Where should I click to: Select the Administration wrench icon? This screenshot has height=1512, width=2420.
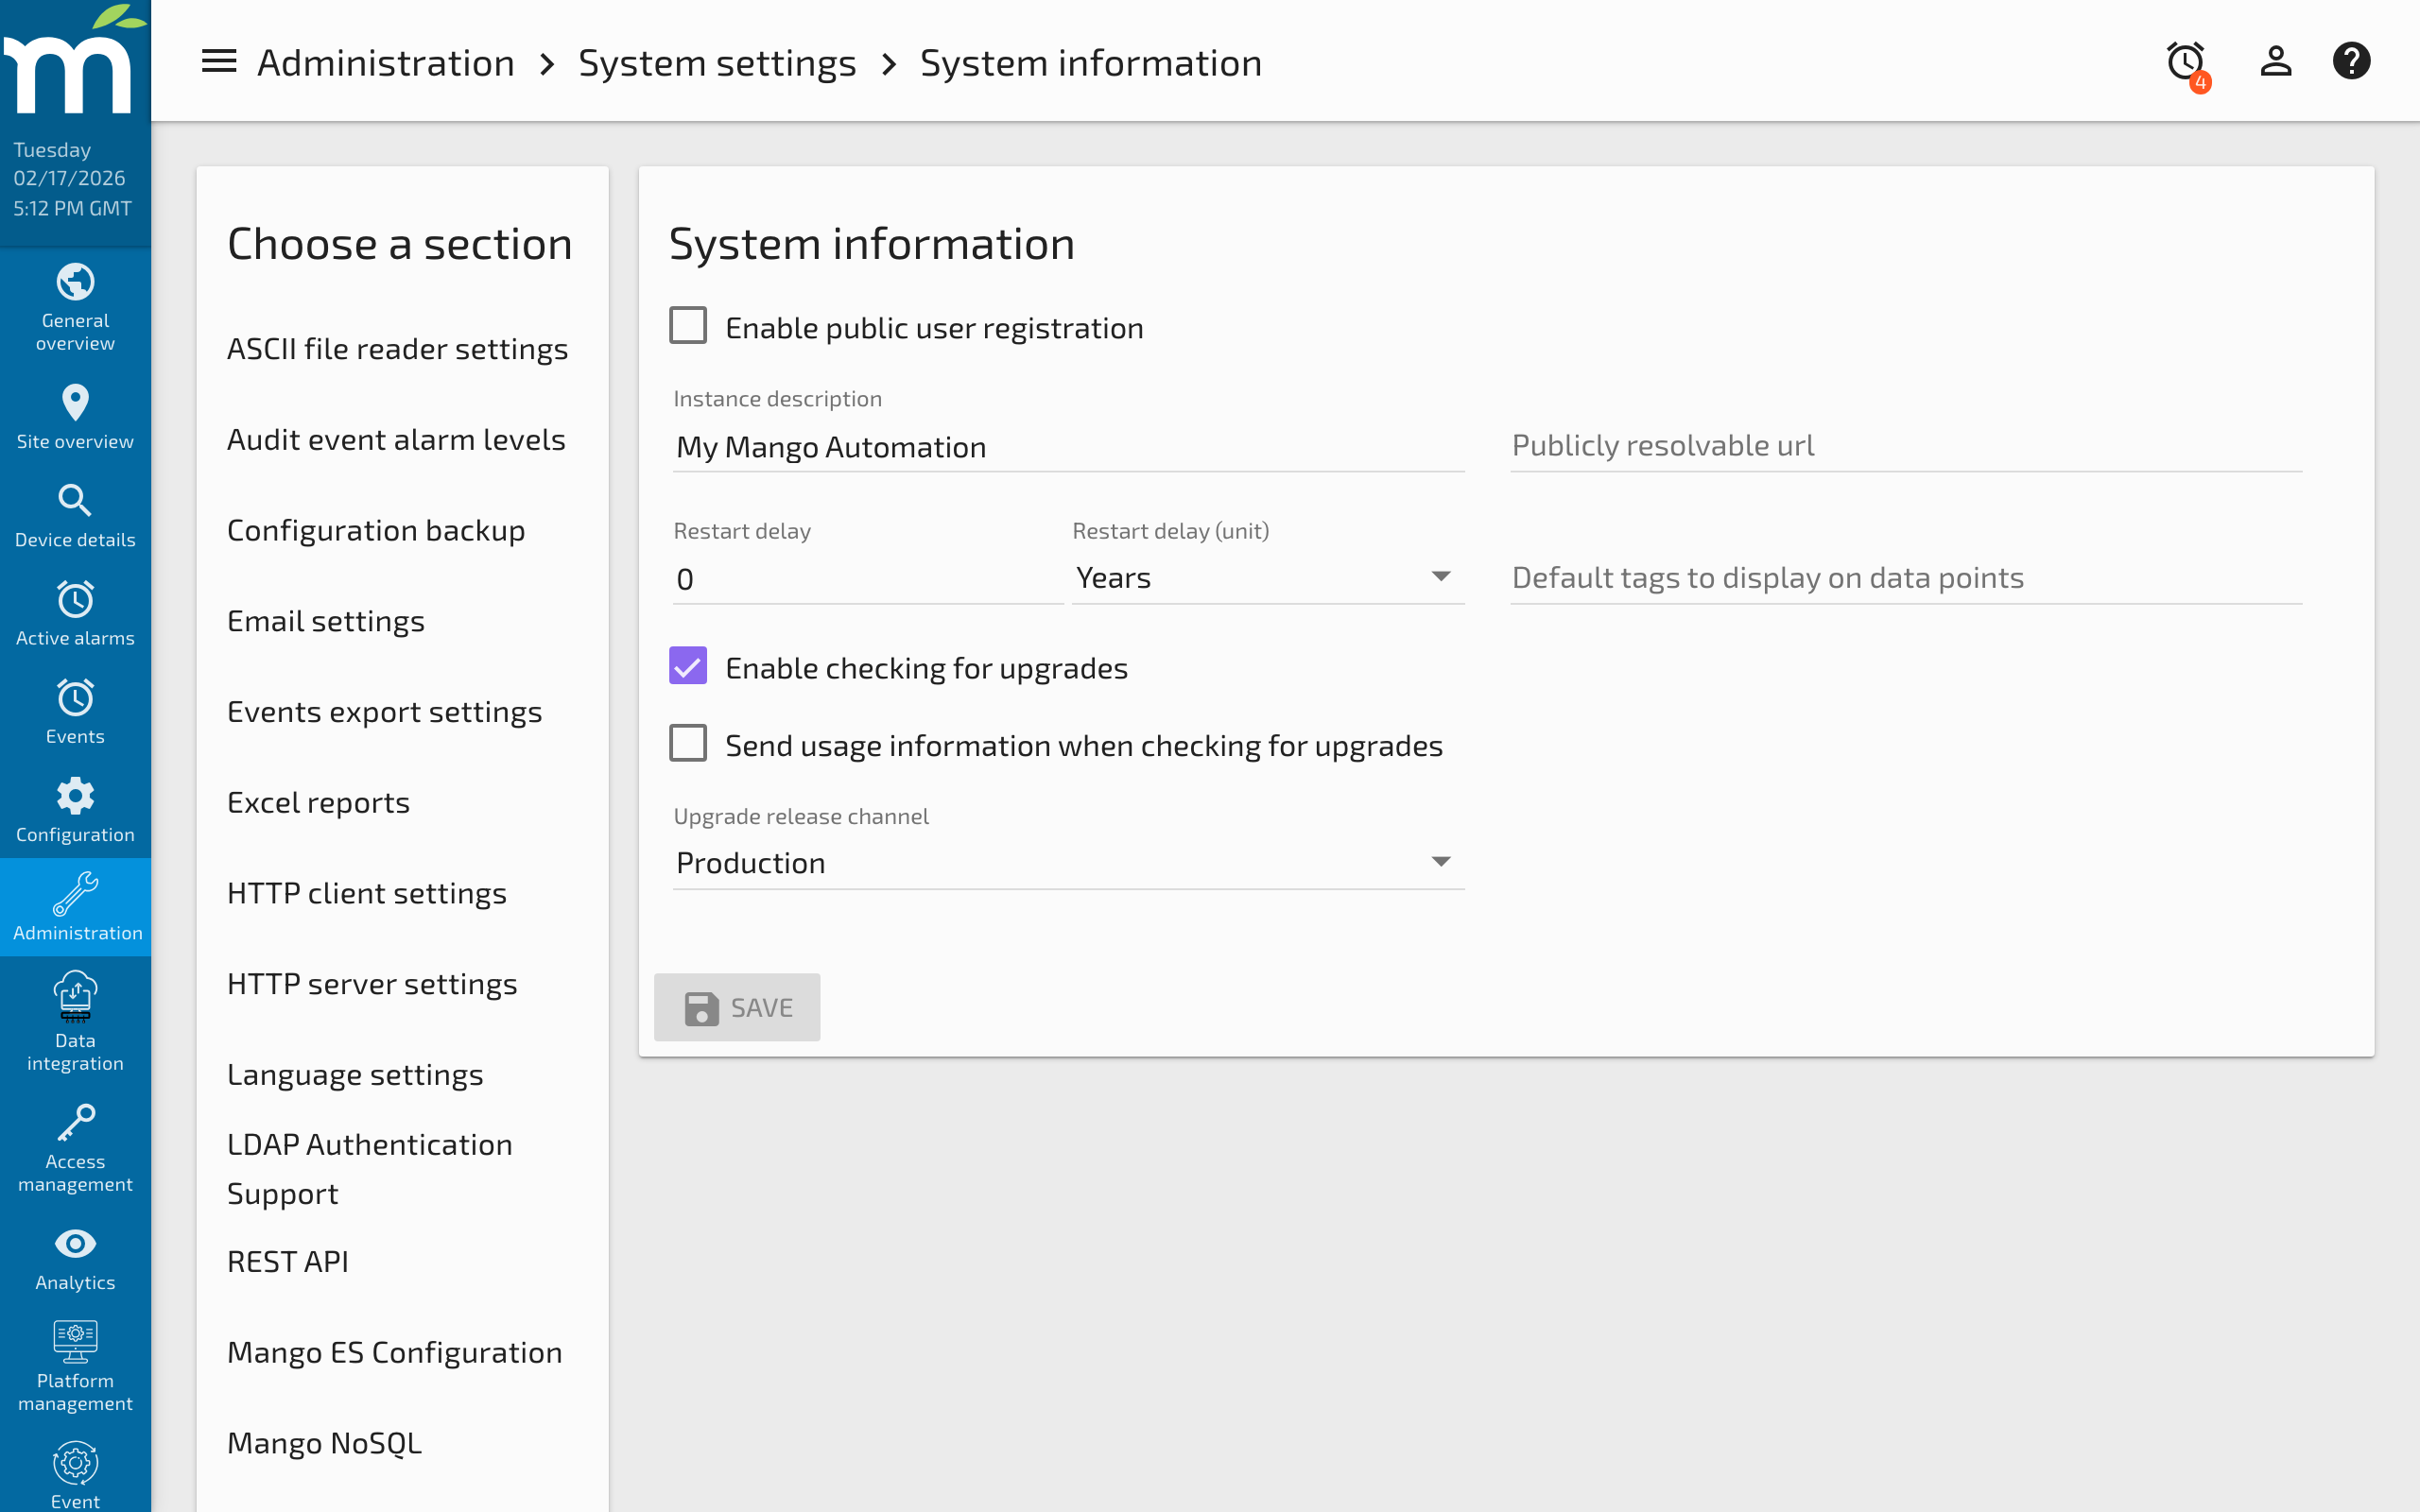pos(75,893)
